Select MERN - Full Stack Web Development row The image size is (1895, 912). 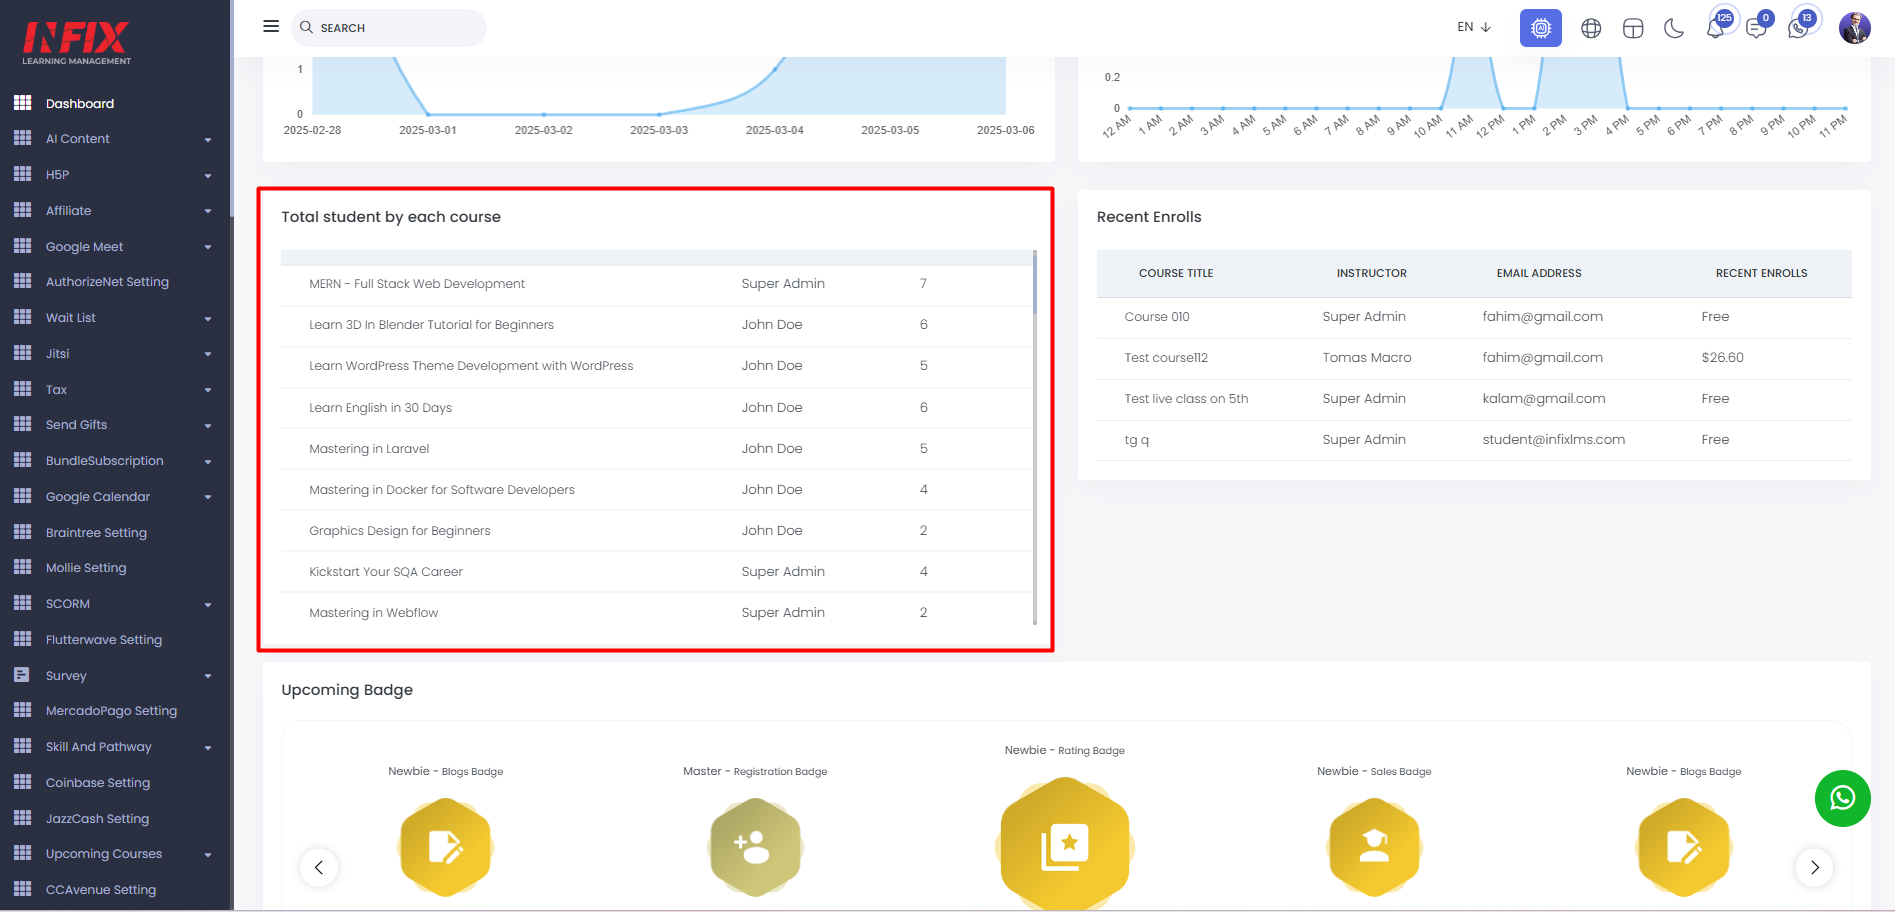coord(656,284)
